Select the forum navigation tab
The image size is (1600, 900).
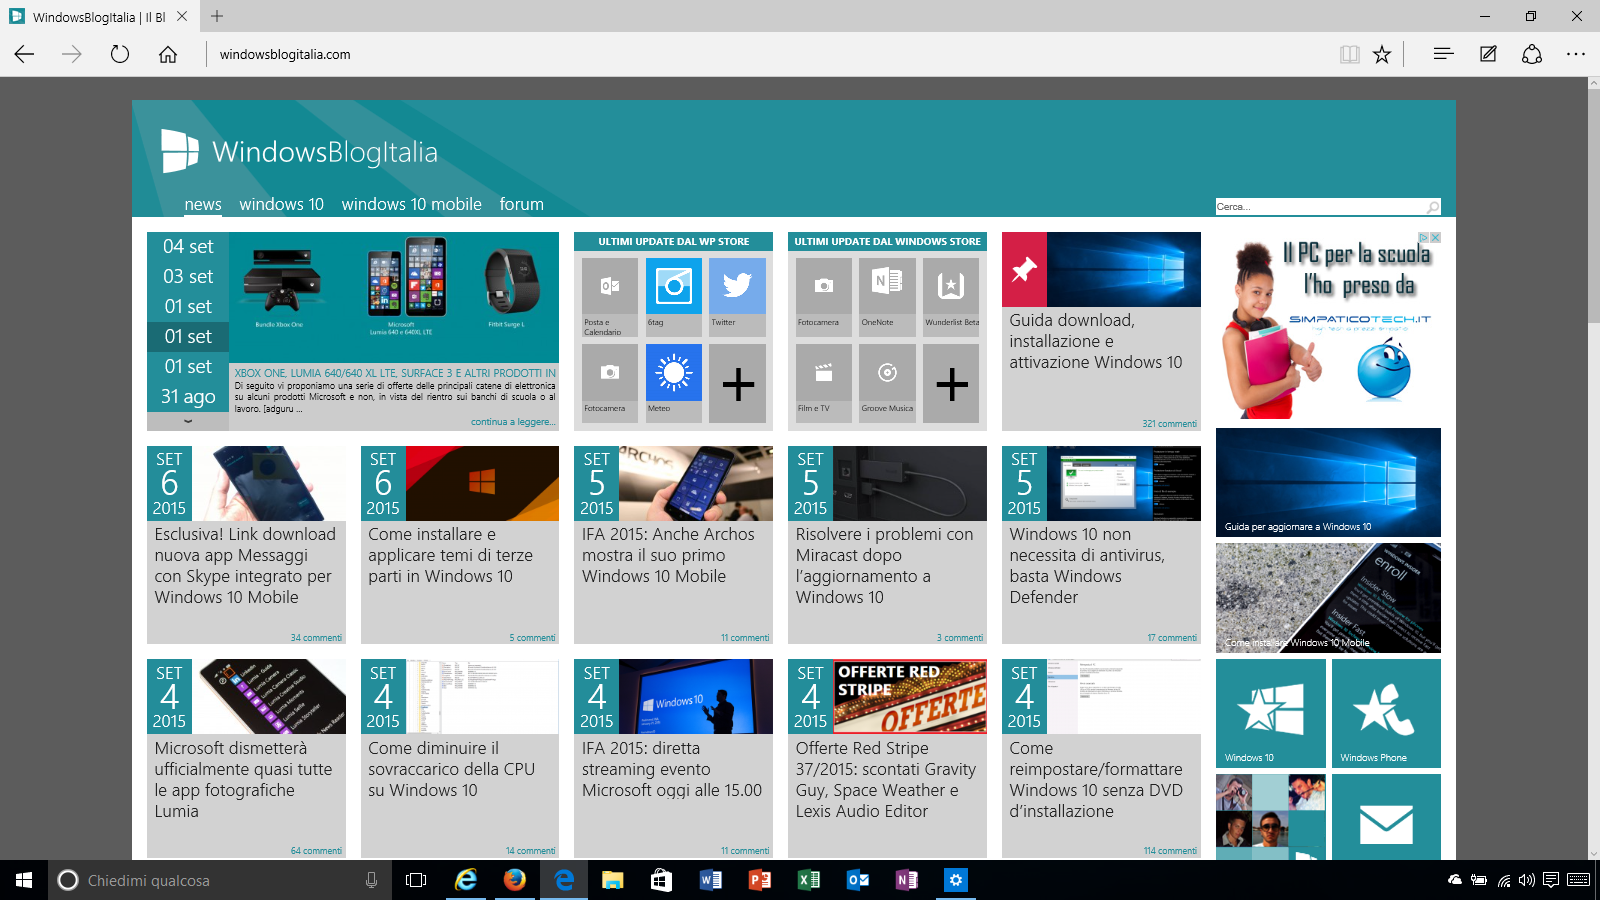click(x=522, y=204)
